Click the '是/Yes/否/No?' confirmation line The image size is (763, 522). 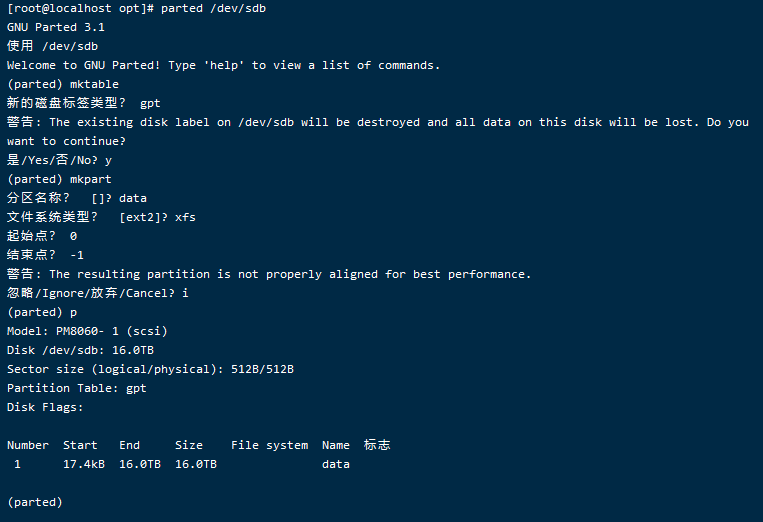(60, 160)
